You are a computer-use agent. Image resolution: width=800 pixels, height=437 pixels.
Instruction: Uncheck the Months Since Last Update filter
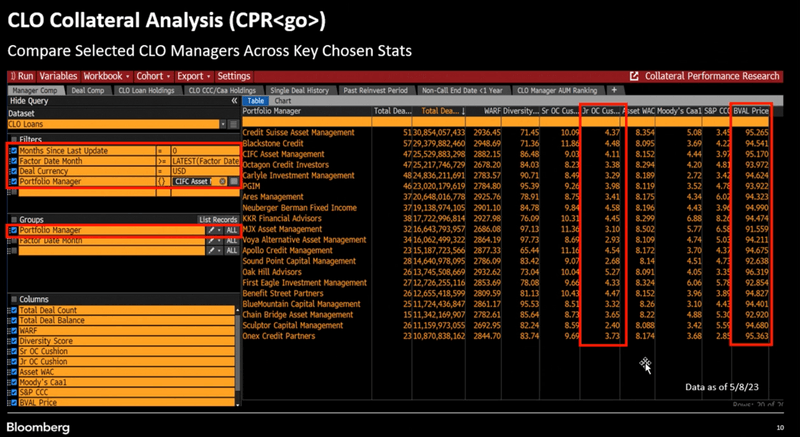pos(13,150)
